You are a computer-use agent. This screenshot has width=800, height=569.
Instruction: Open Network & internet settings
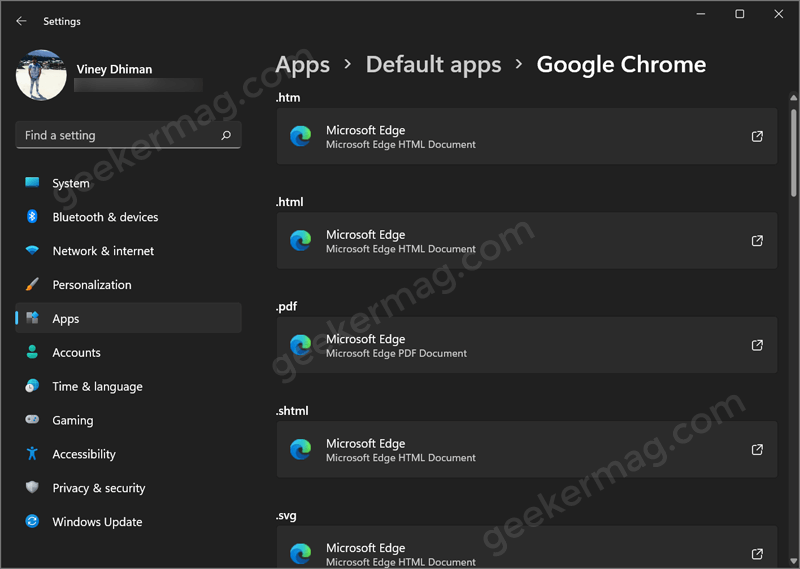tap(128, 251)
